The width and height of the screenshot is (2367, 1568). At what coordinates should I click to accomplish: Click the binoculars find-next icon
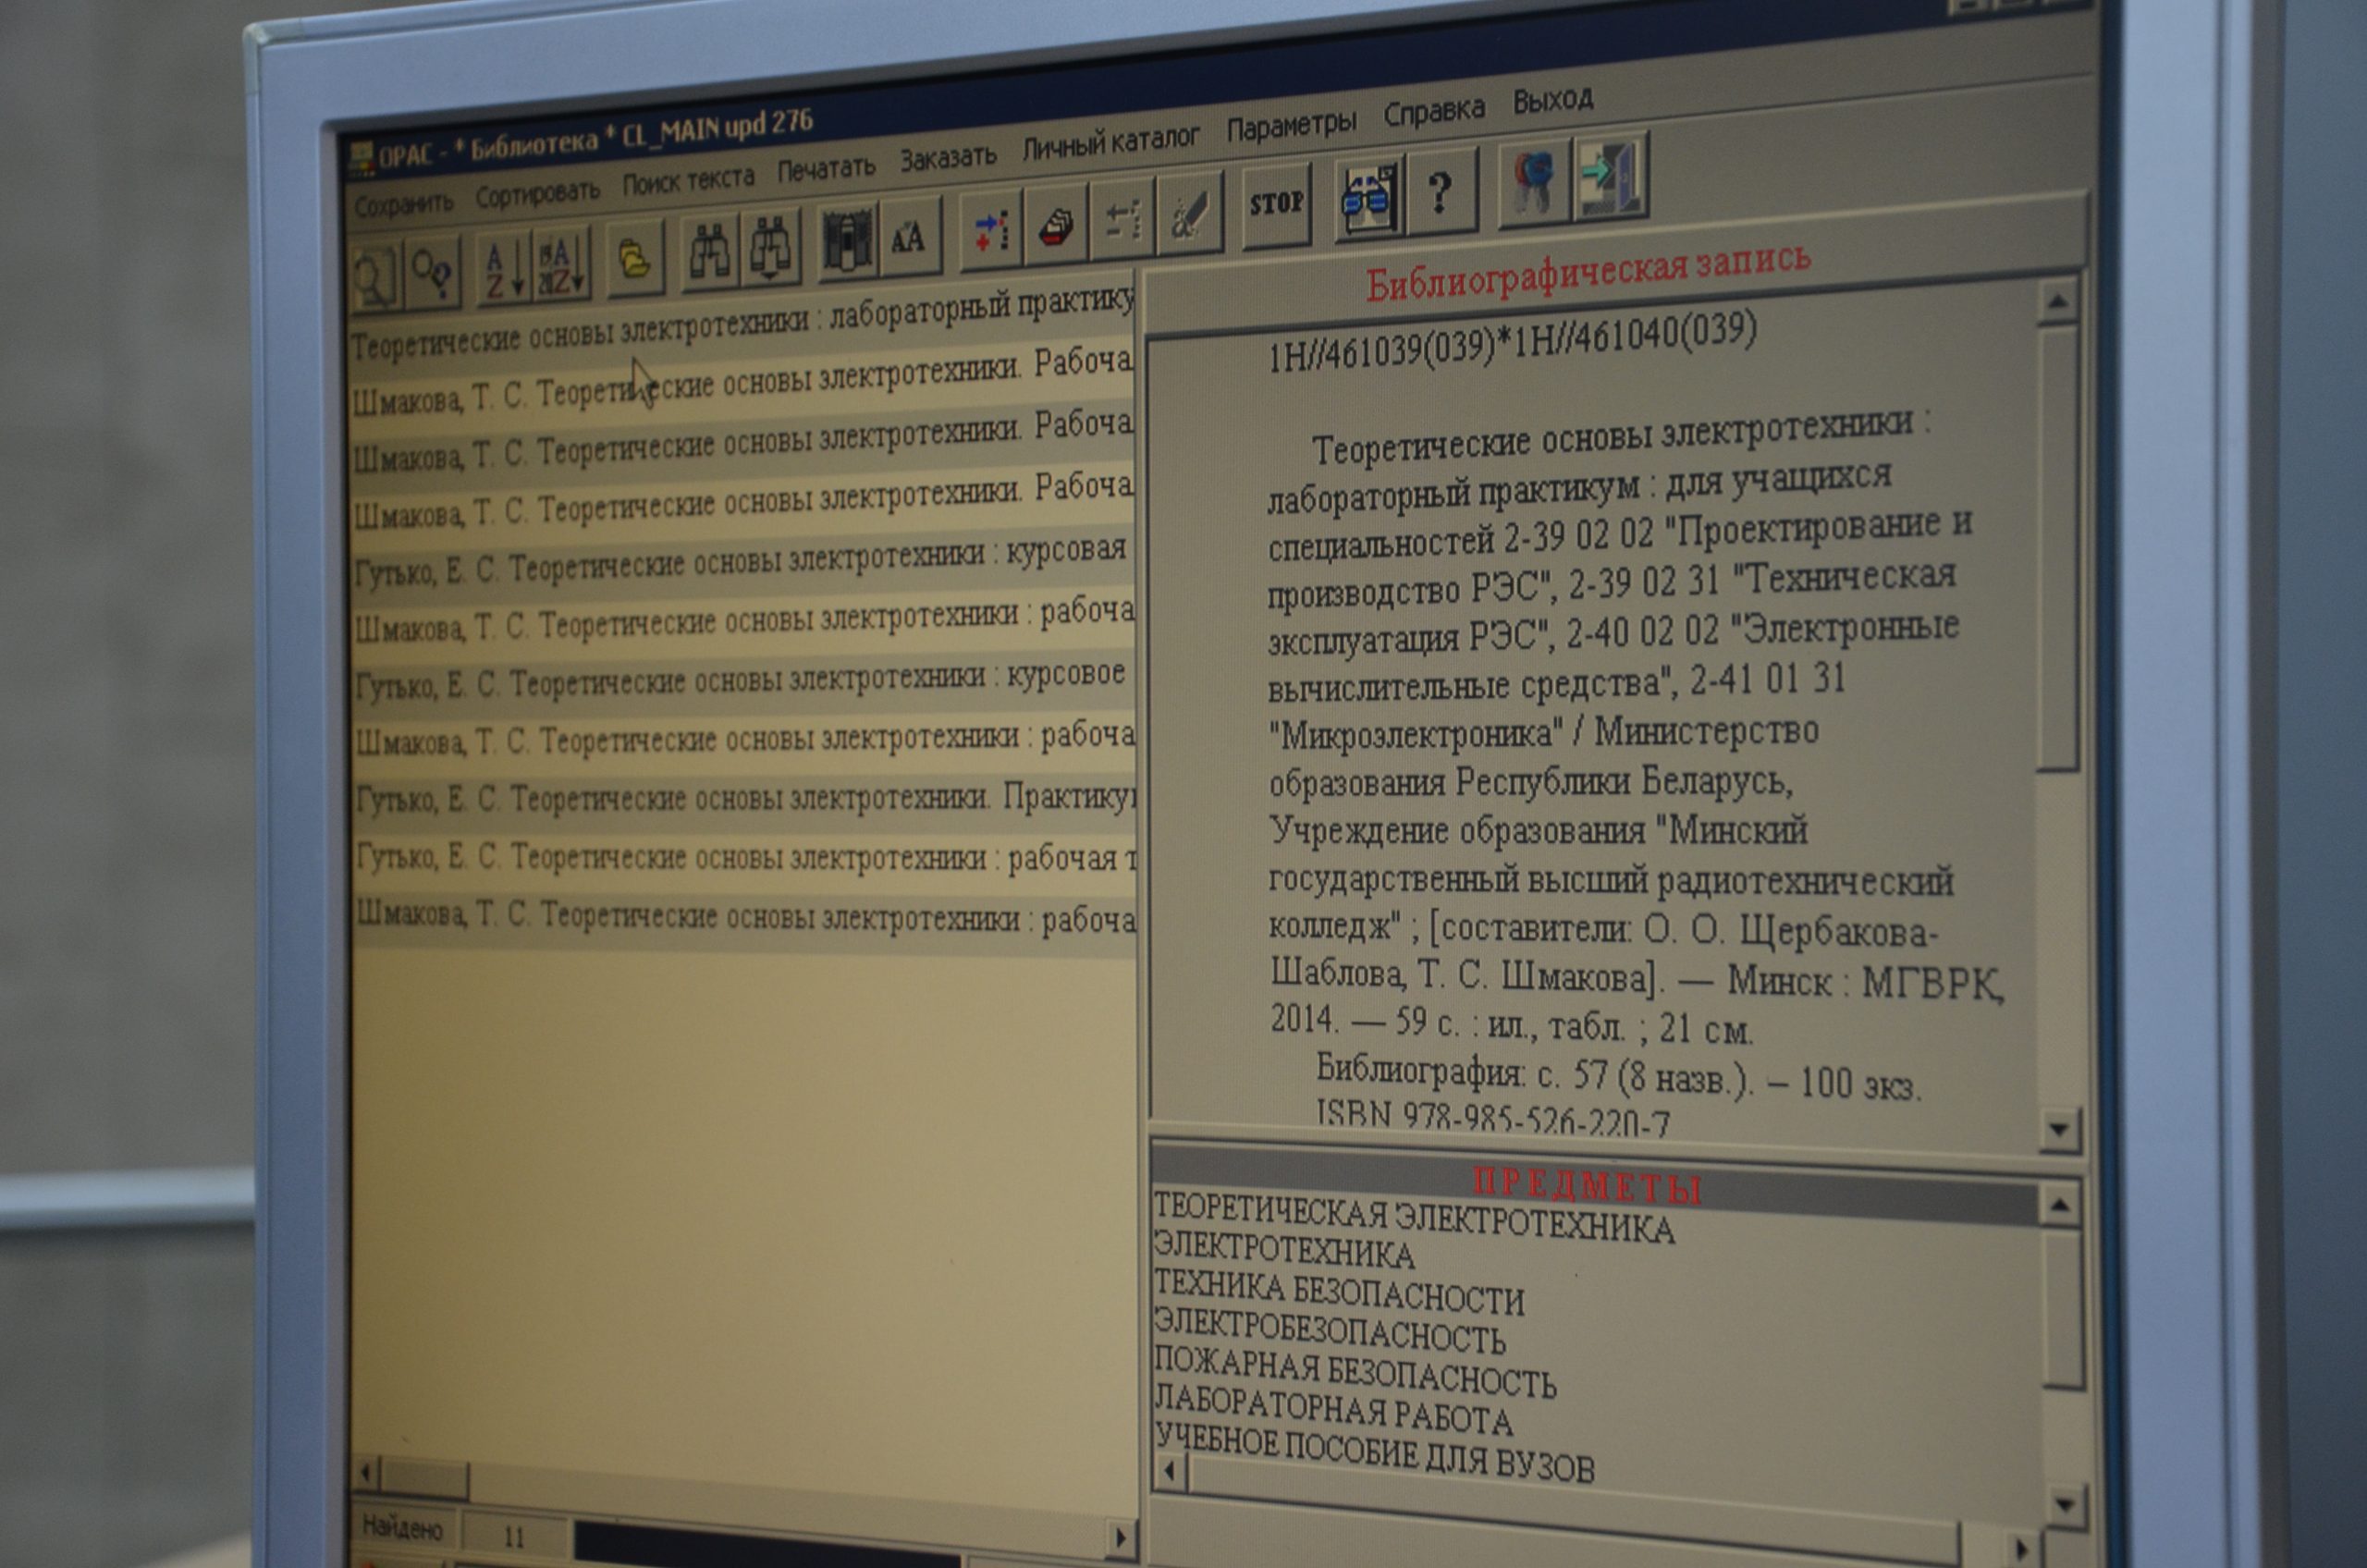[x=771, y=247]
